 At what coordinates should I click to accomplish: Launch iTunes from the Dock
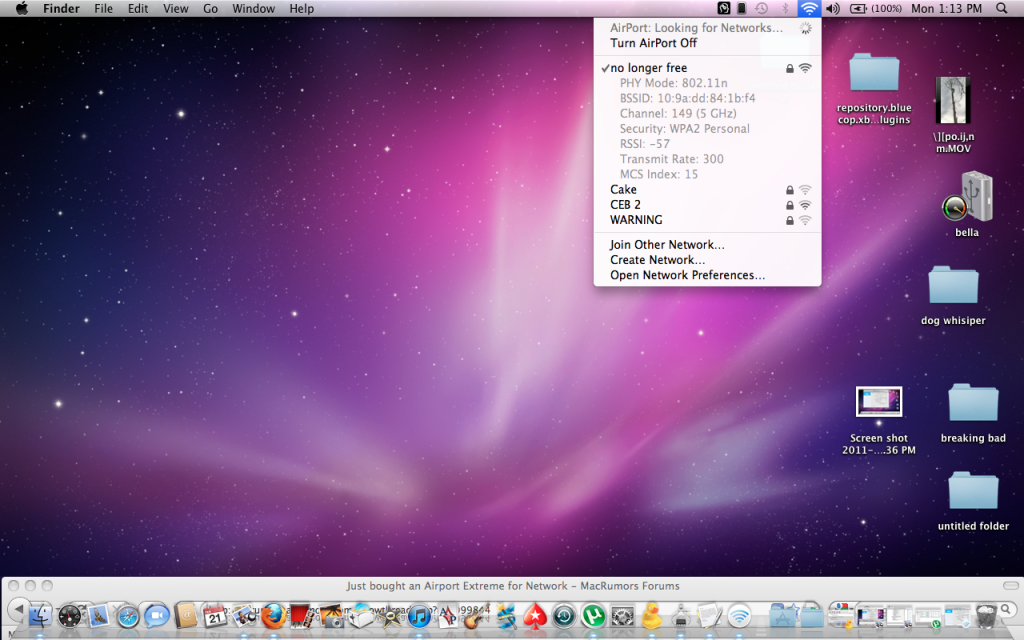[x=419, y=616]
